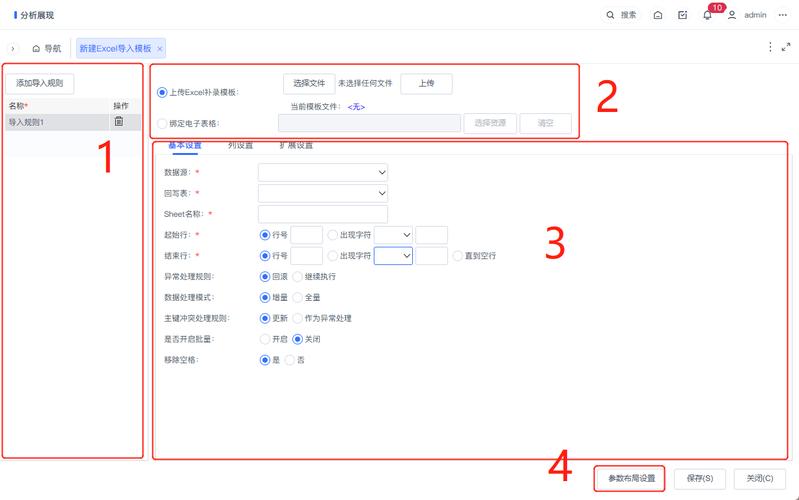This screenshot has width=799, height=500.
Task: Select 上传Excel补录模板 radio option
Action: [162, 92]
